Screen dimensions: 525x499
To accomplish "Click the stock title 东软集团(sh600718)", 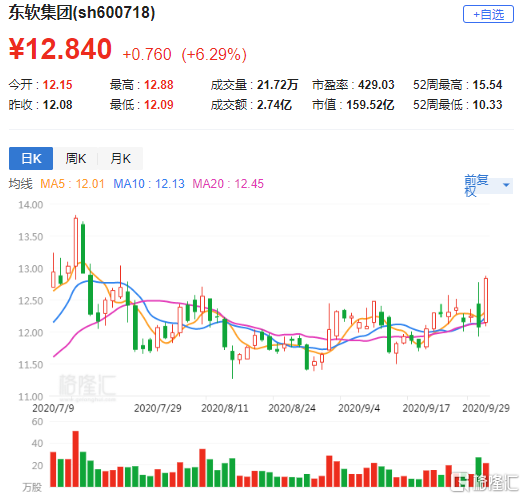I will pyautogui.click(x=82, y=13).
